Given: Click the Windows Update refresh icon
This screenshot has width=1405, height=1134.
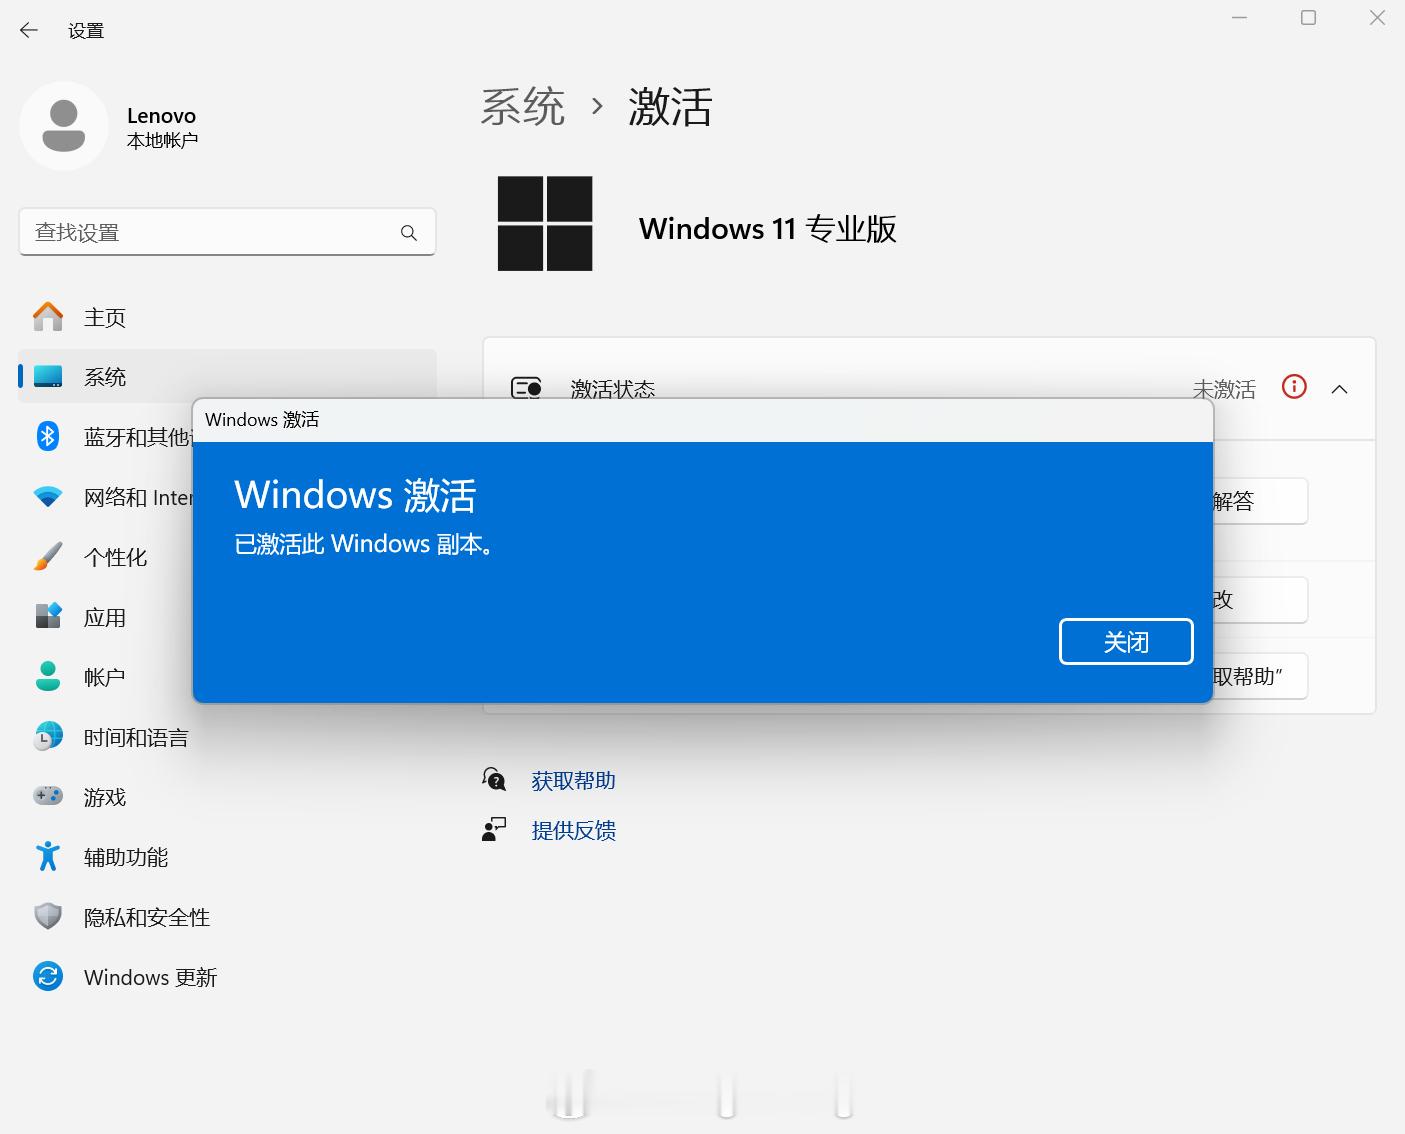Looking at the screenshot, I should tap(48, 977).
